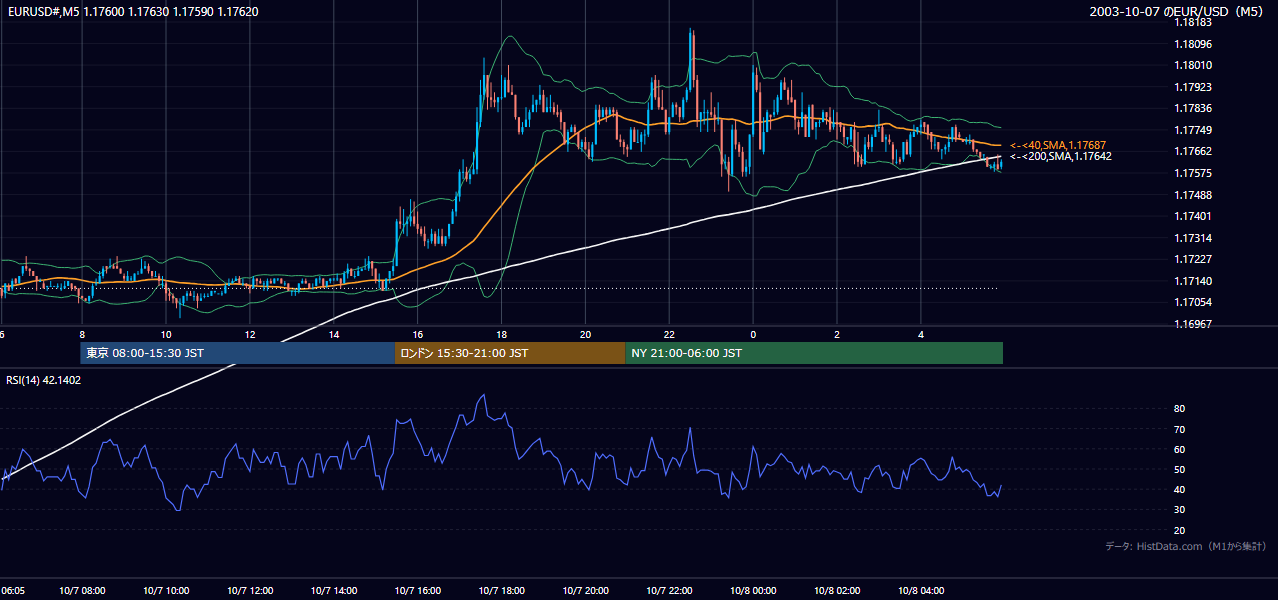The image size is (1278, 600).
Task: Click hour label 14 under the price chart
Action: [334, 335]
